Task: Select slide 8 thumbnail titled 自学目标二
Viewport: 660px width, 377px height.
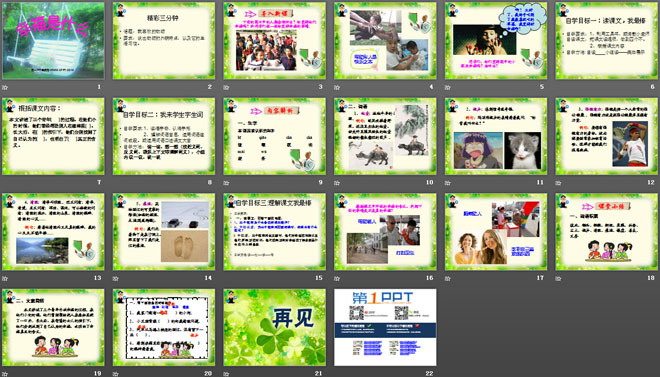Action: coord(164,136)
